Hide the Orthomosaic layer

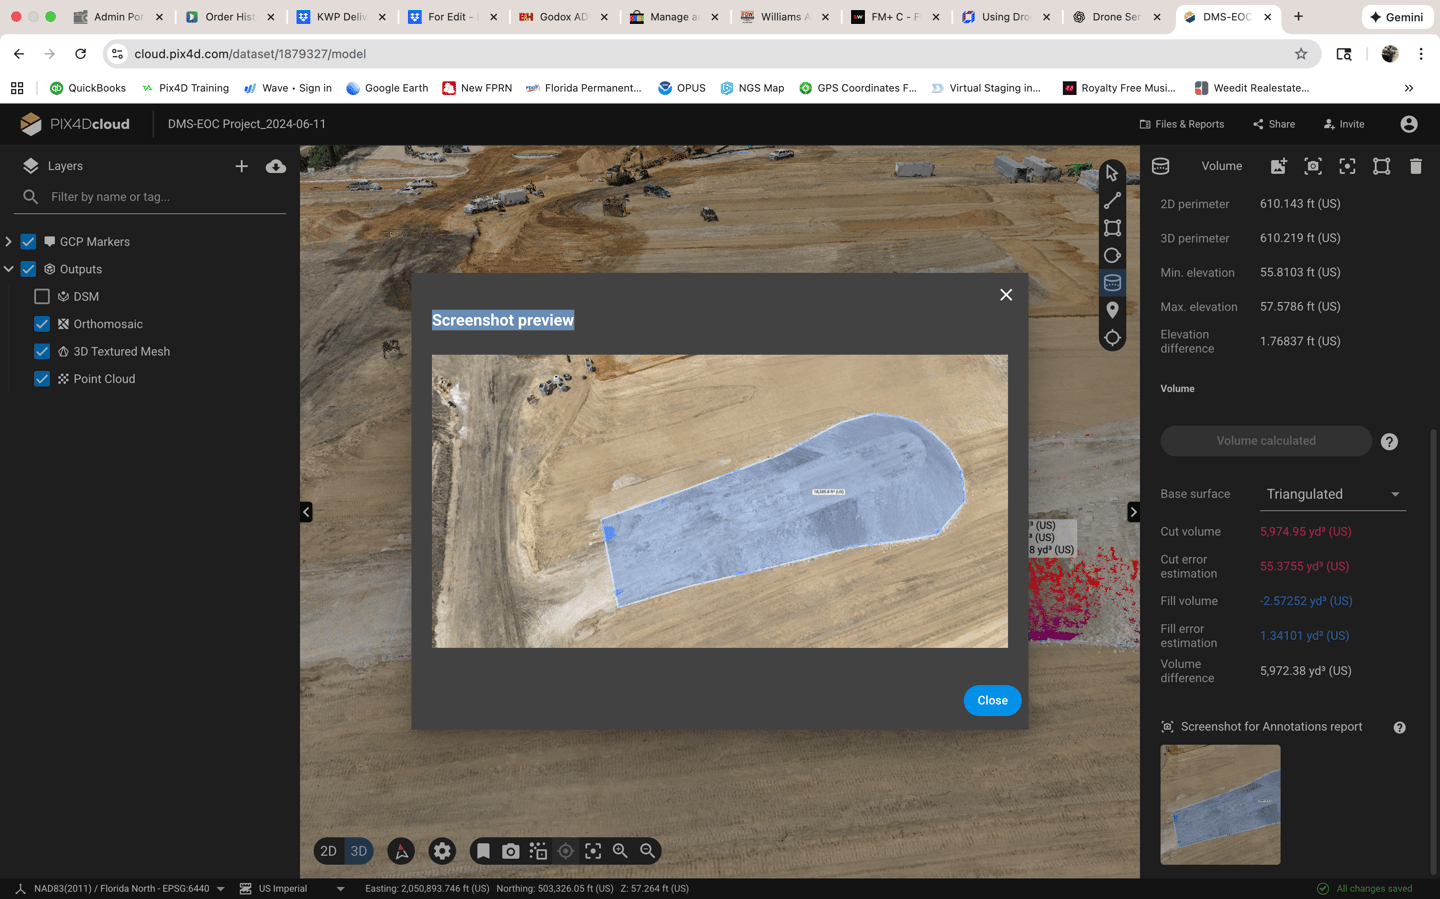(x=41, y=323)
